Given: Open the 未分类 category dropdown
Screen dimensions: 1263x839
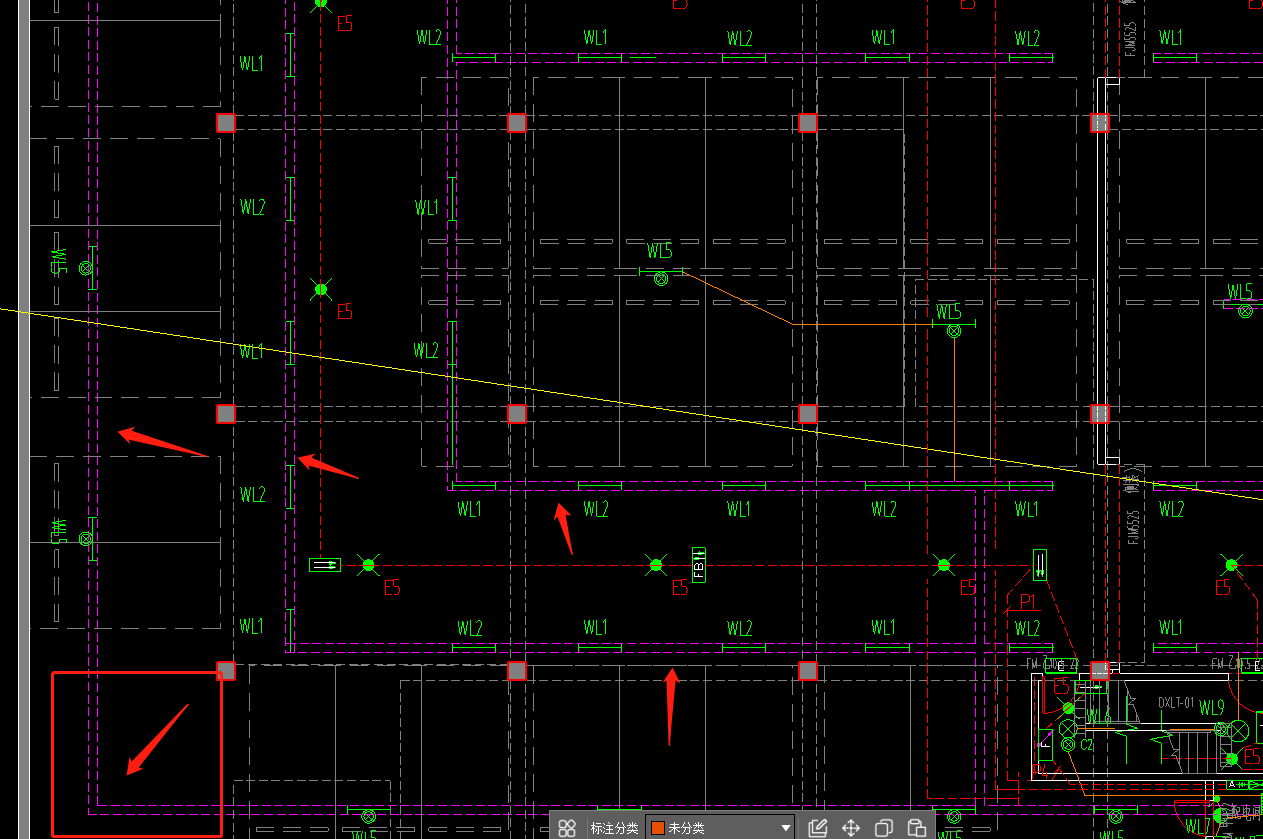Looking at the screenshot, I should [x=720, y=828].
